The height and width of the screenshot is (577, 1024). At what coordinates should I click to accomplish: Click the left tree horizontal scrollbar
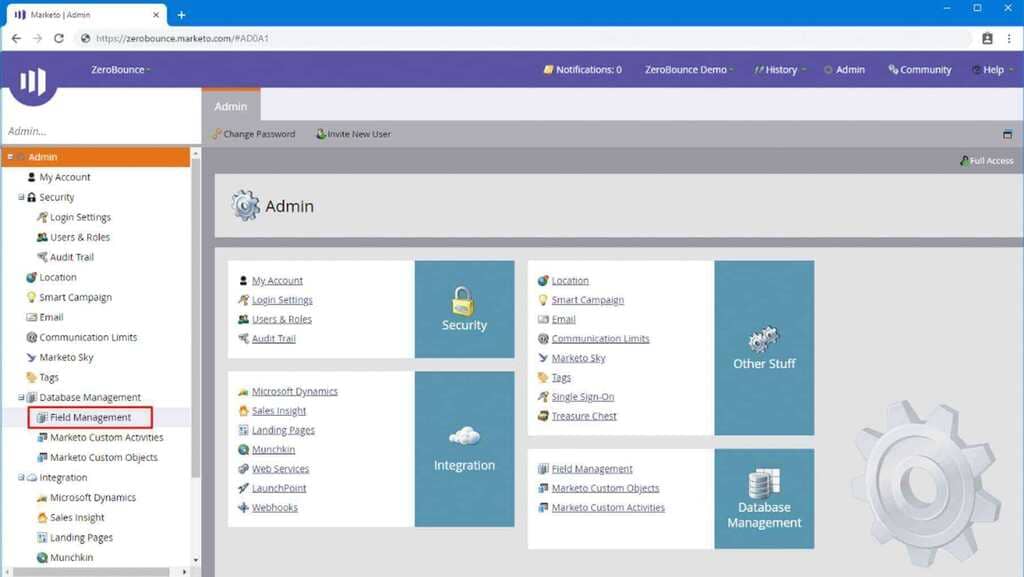[91, 572]
